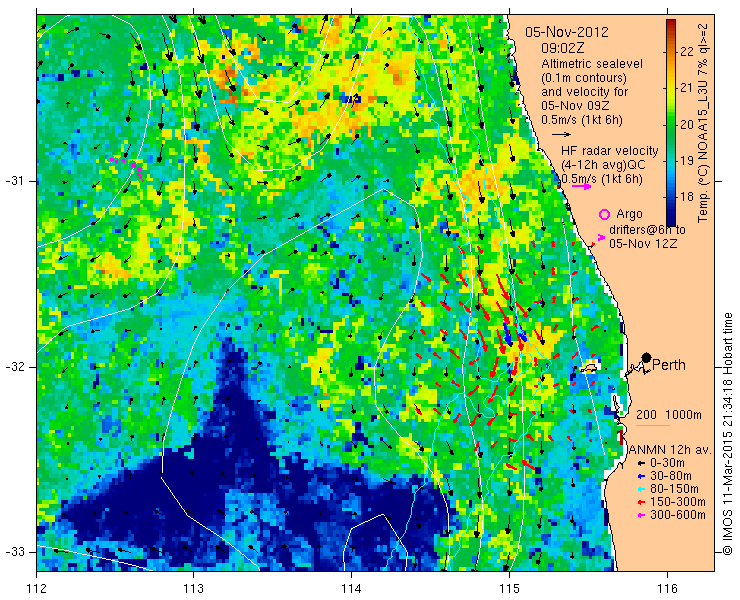740x600 pixels.
Task: Click the '(4-12h avg)QC' text
Action: pyautogui.click(x=603, y=165)
